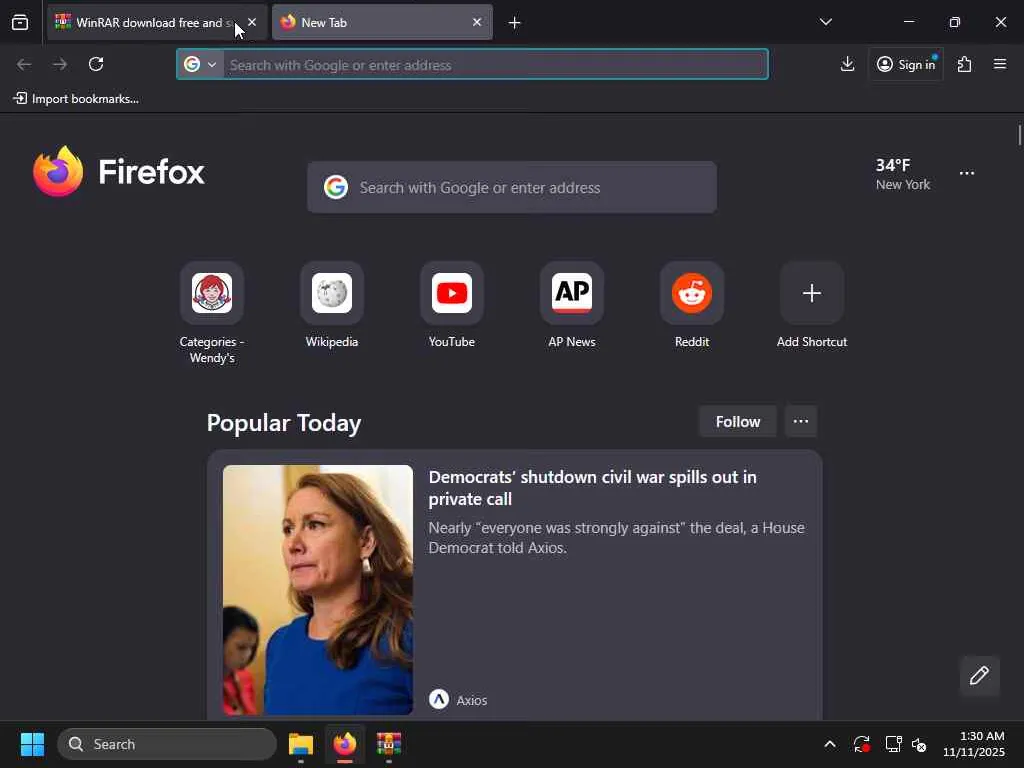Image resolution: width=1024 pixels, height=768 pixels.
Task: Open the search engine dropdown in the address bar
Action: click(x=200, y=65)
